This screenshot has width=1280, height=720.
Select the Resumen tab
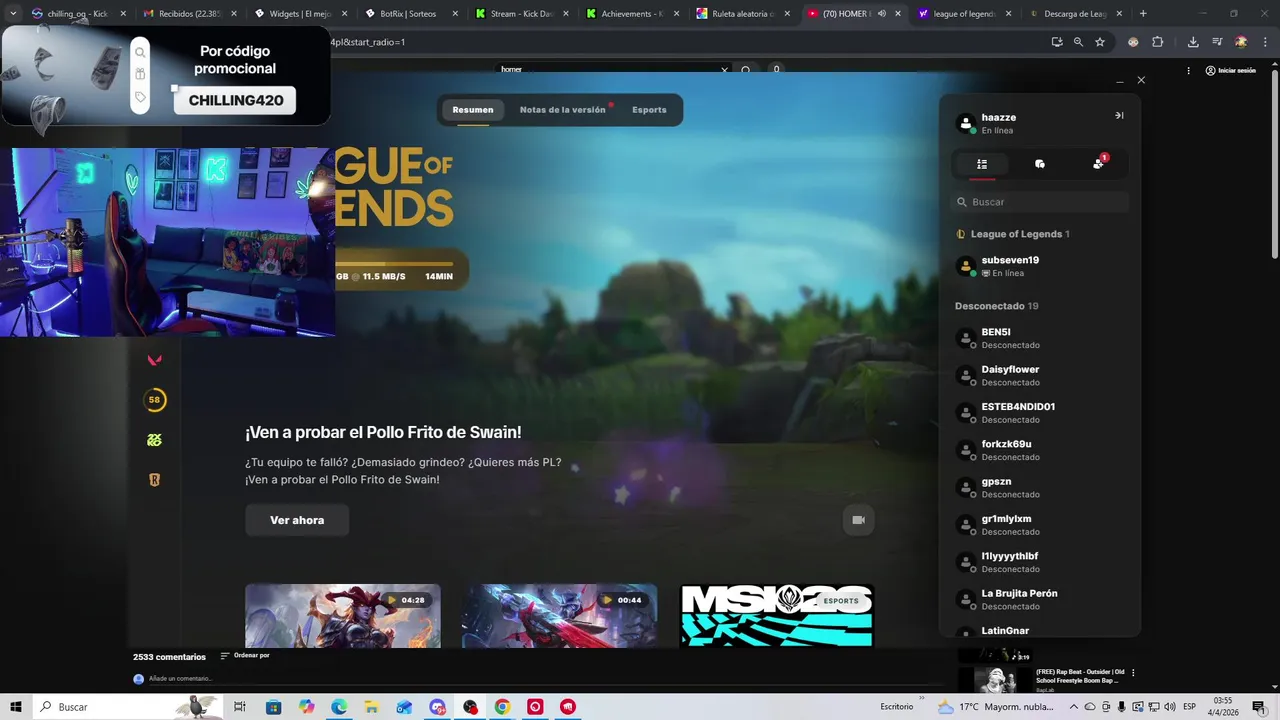coord(473,110)
